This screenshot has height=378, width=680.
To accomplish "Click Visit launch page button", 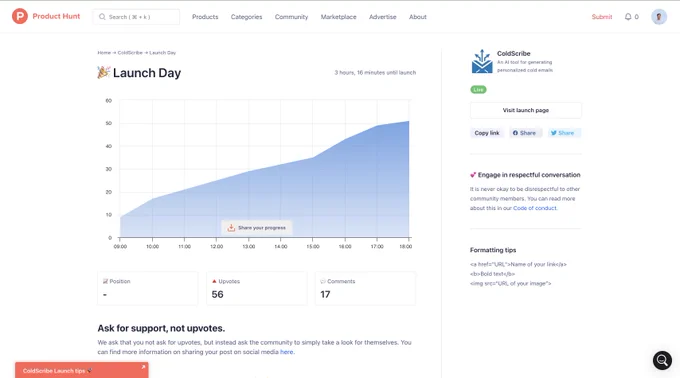I will [526, 110].
